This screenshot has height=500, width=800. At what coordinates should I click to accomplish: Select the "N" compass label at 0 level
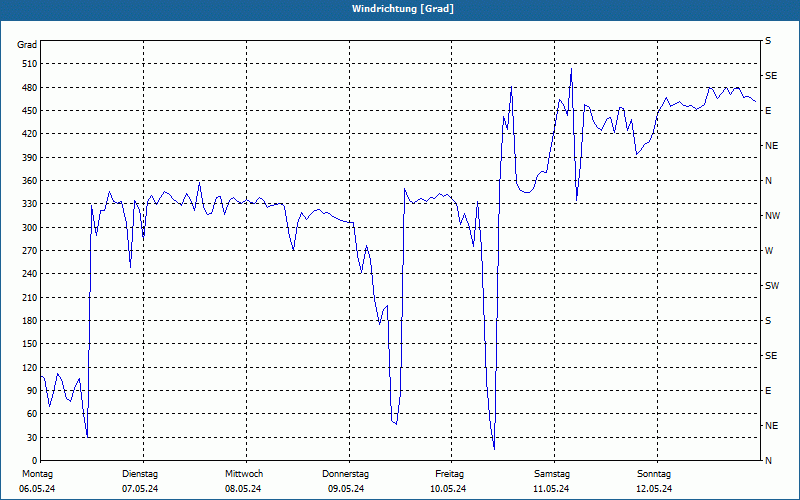768,461
